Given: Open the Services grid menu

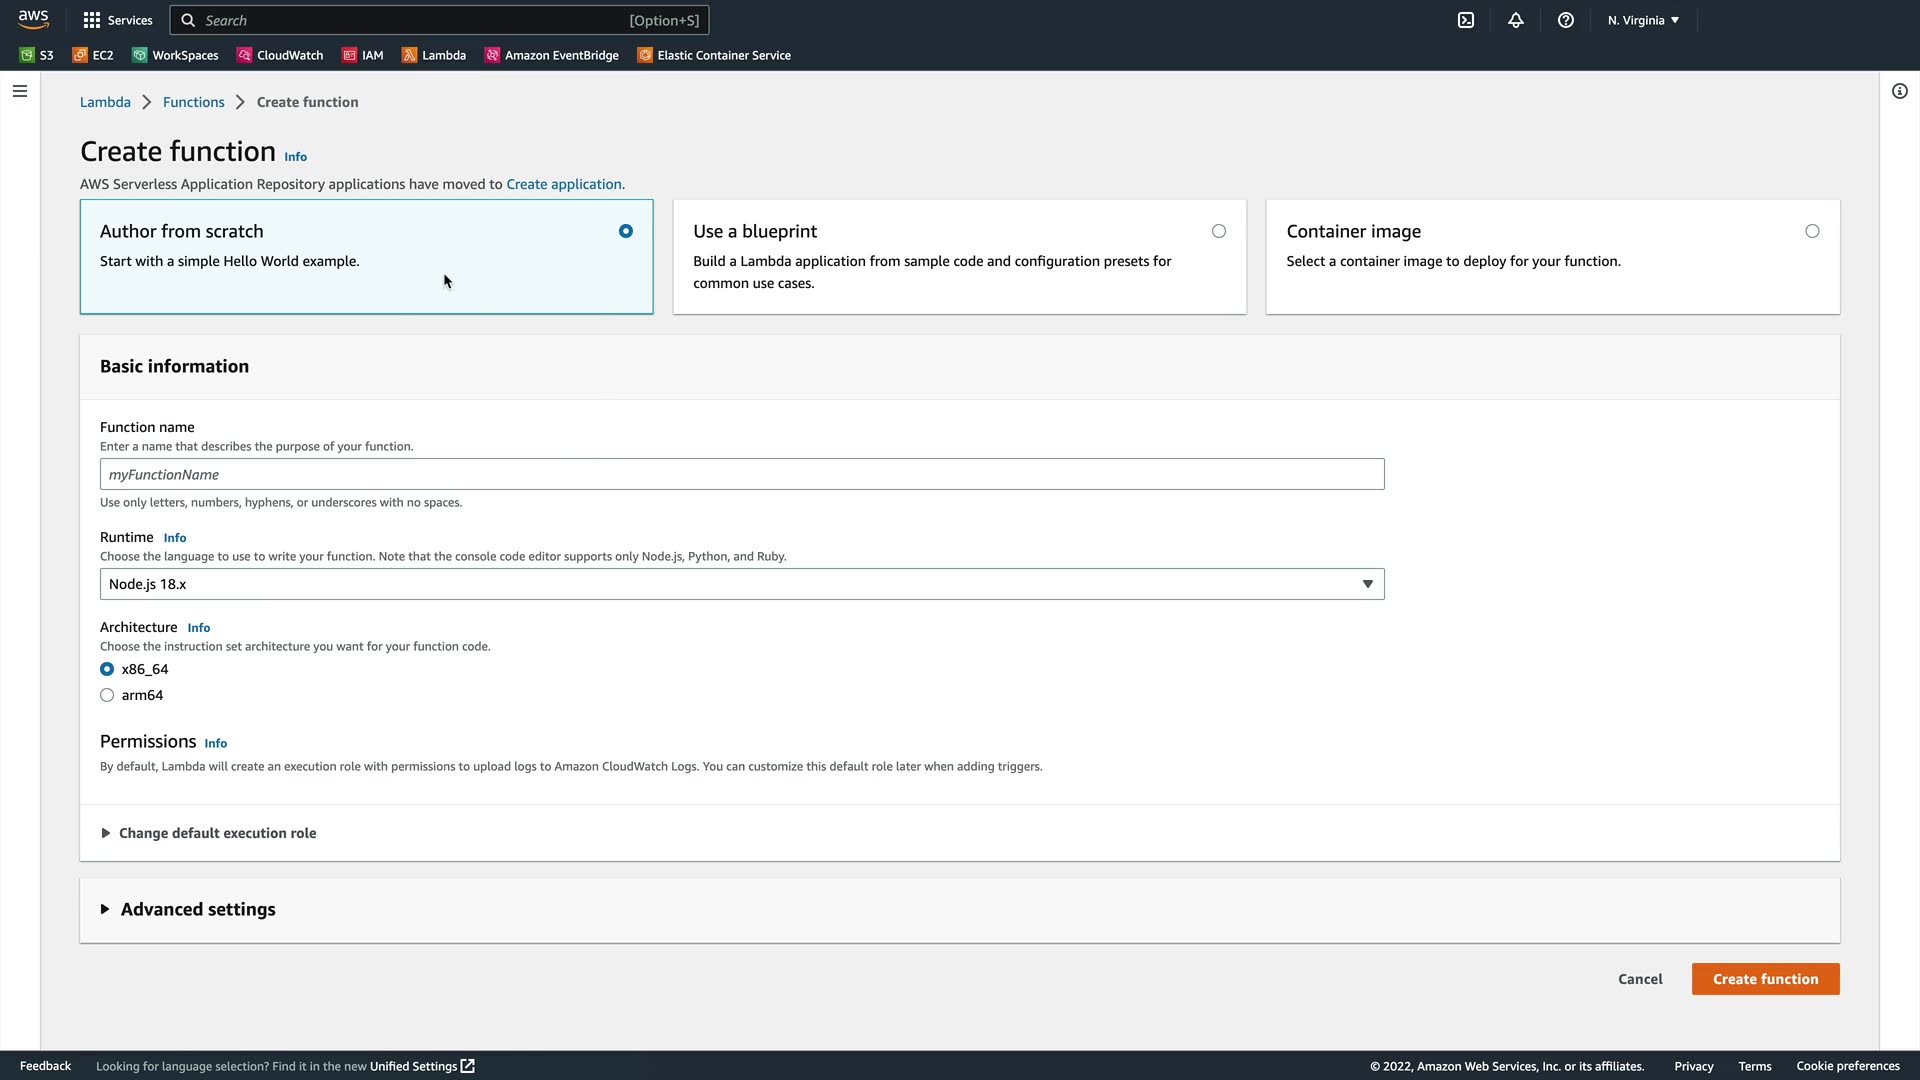Looking at the screenshot, I should click(118, 20).
